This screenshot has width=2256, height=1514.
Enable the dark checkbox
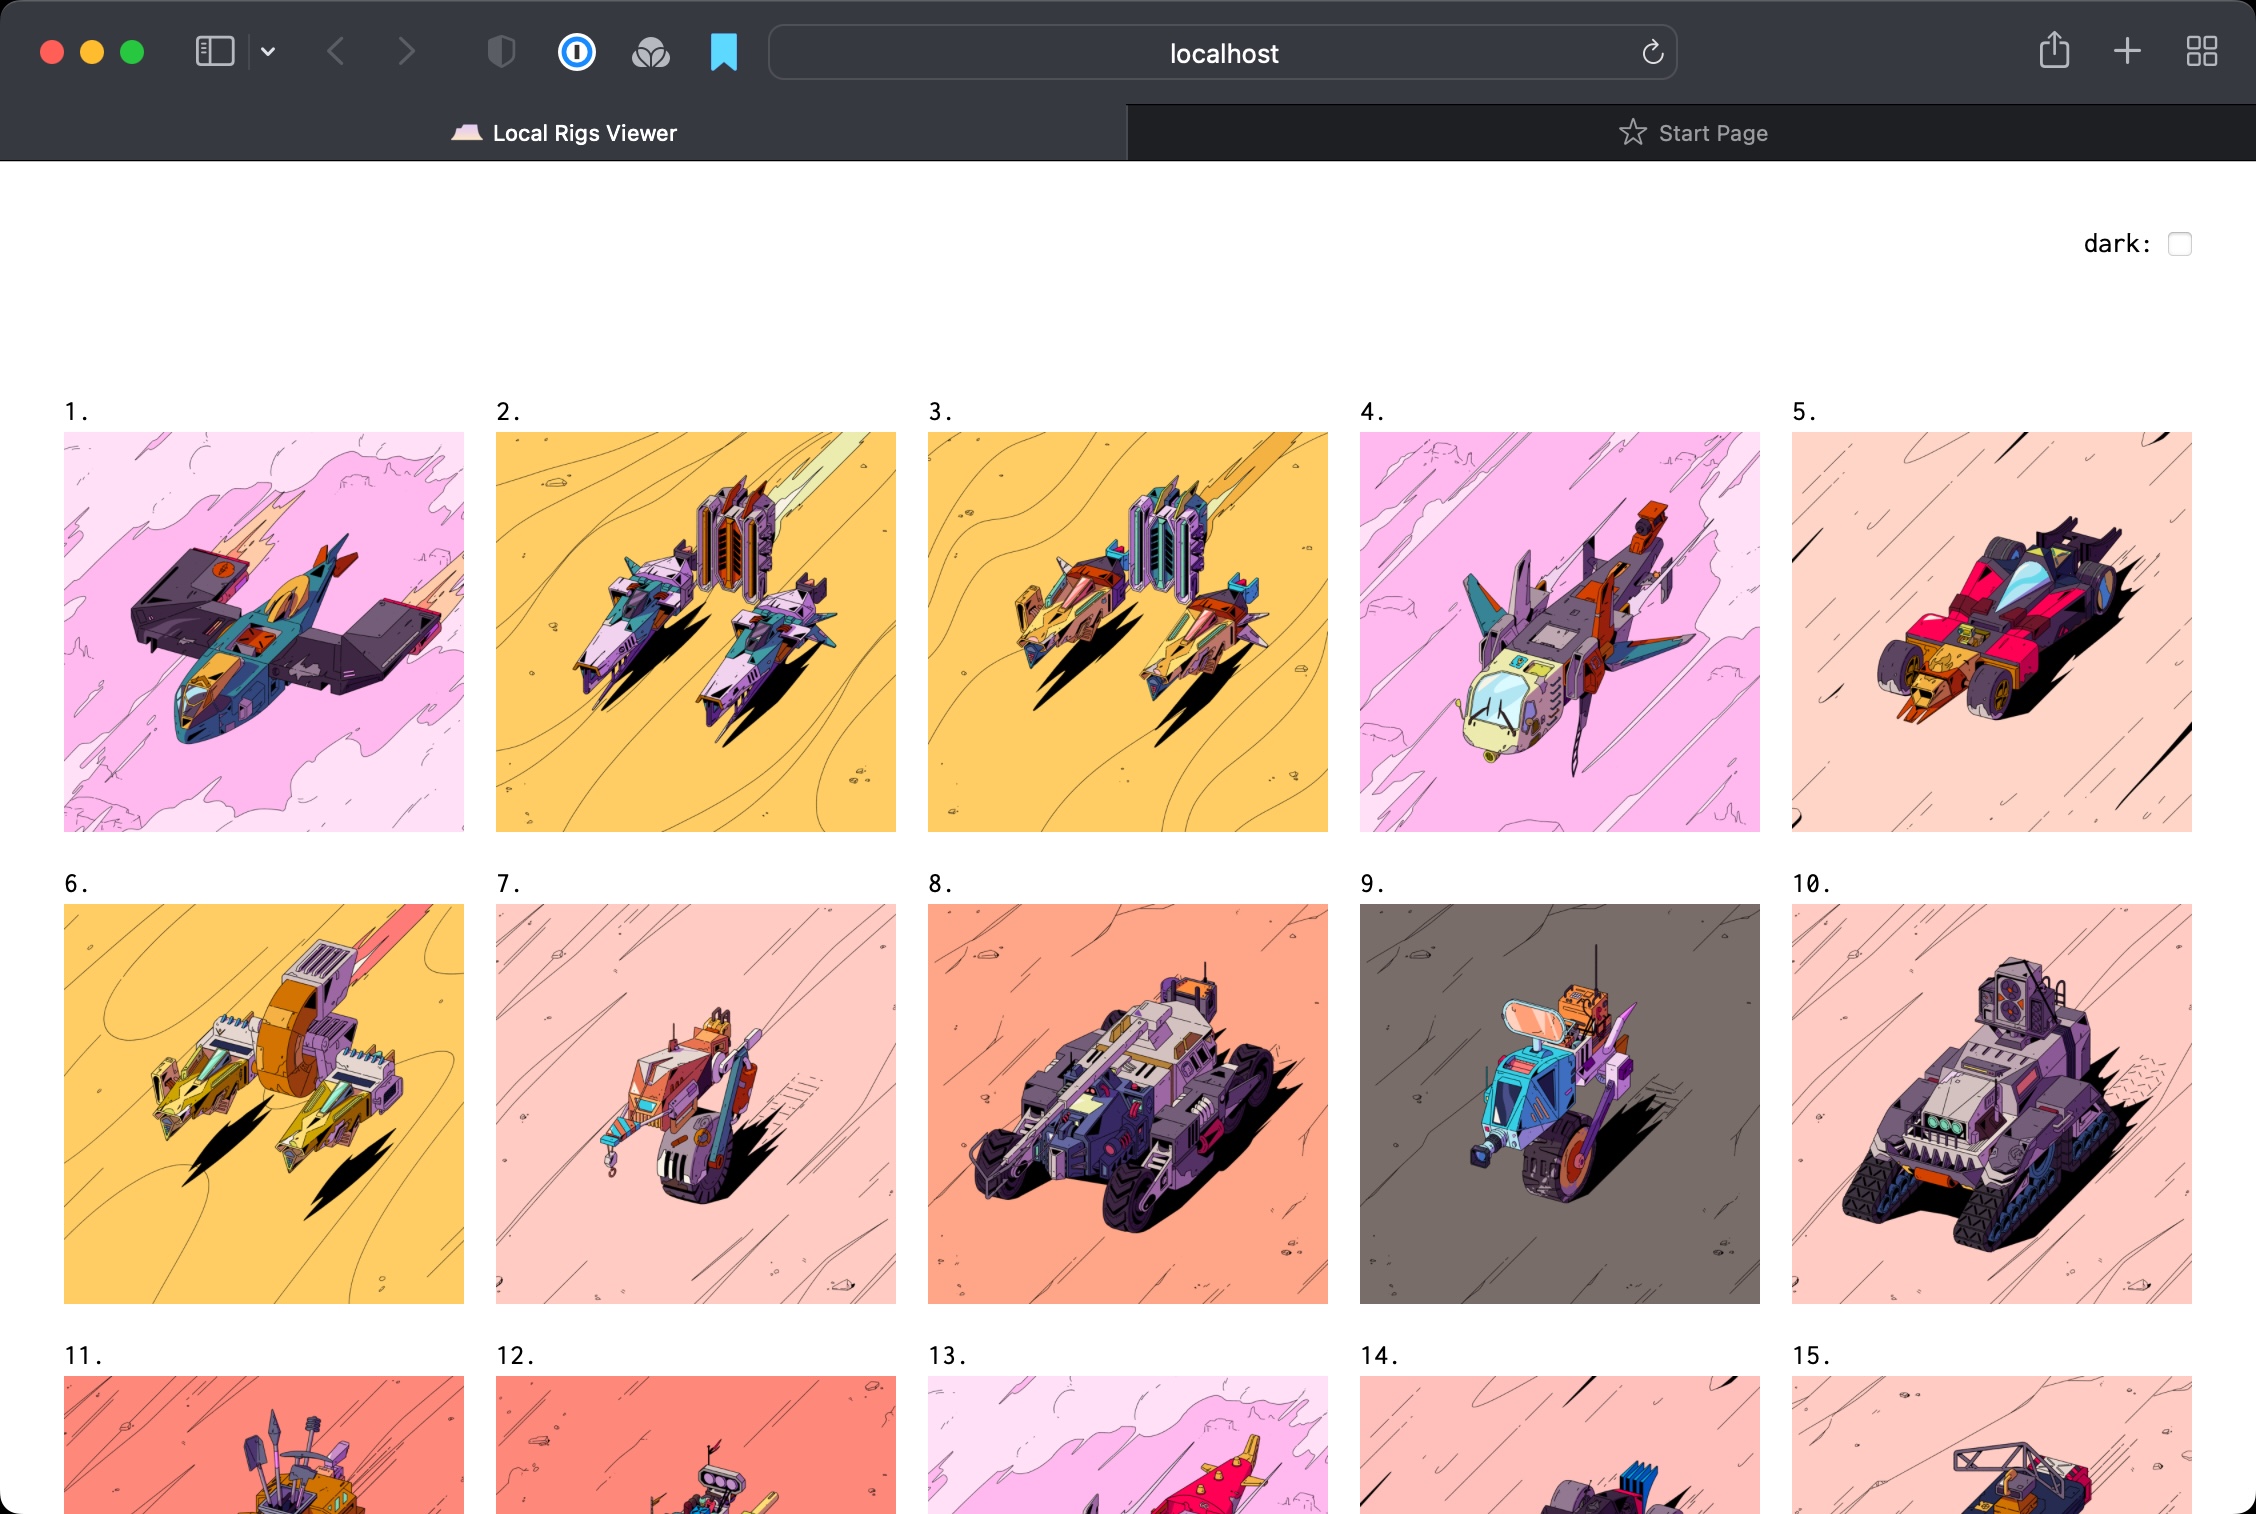coord(2179,244)
